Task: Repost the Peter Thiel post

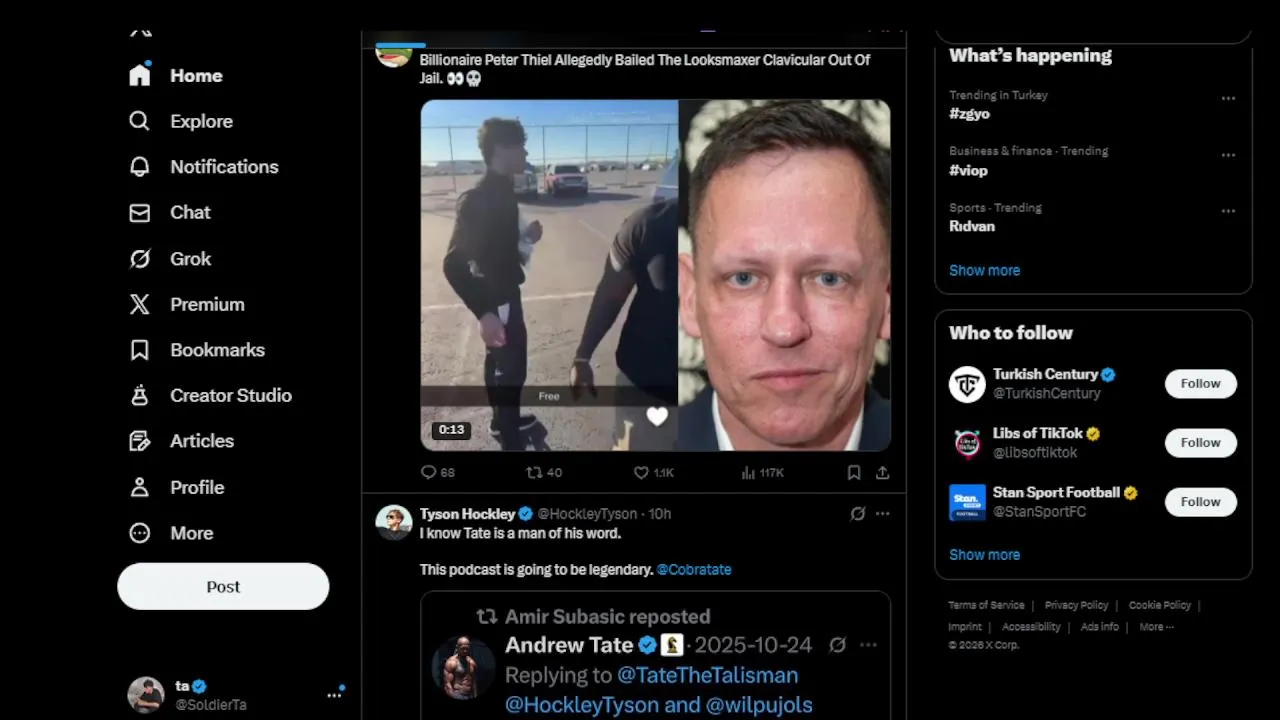Action: tap(544, 472)
